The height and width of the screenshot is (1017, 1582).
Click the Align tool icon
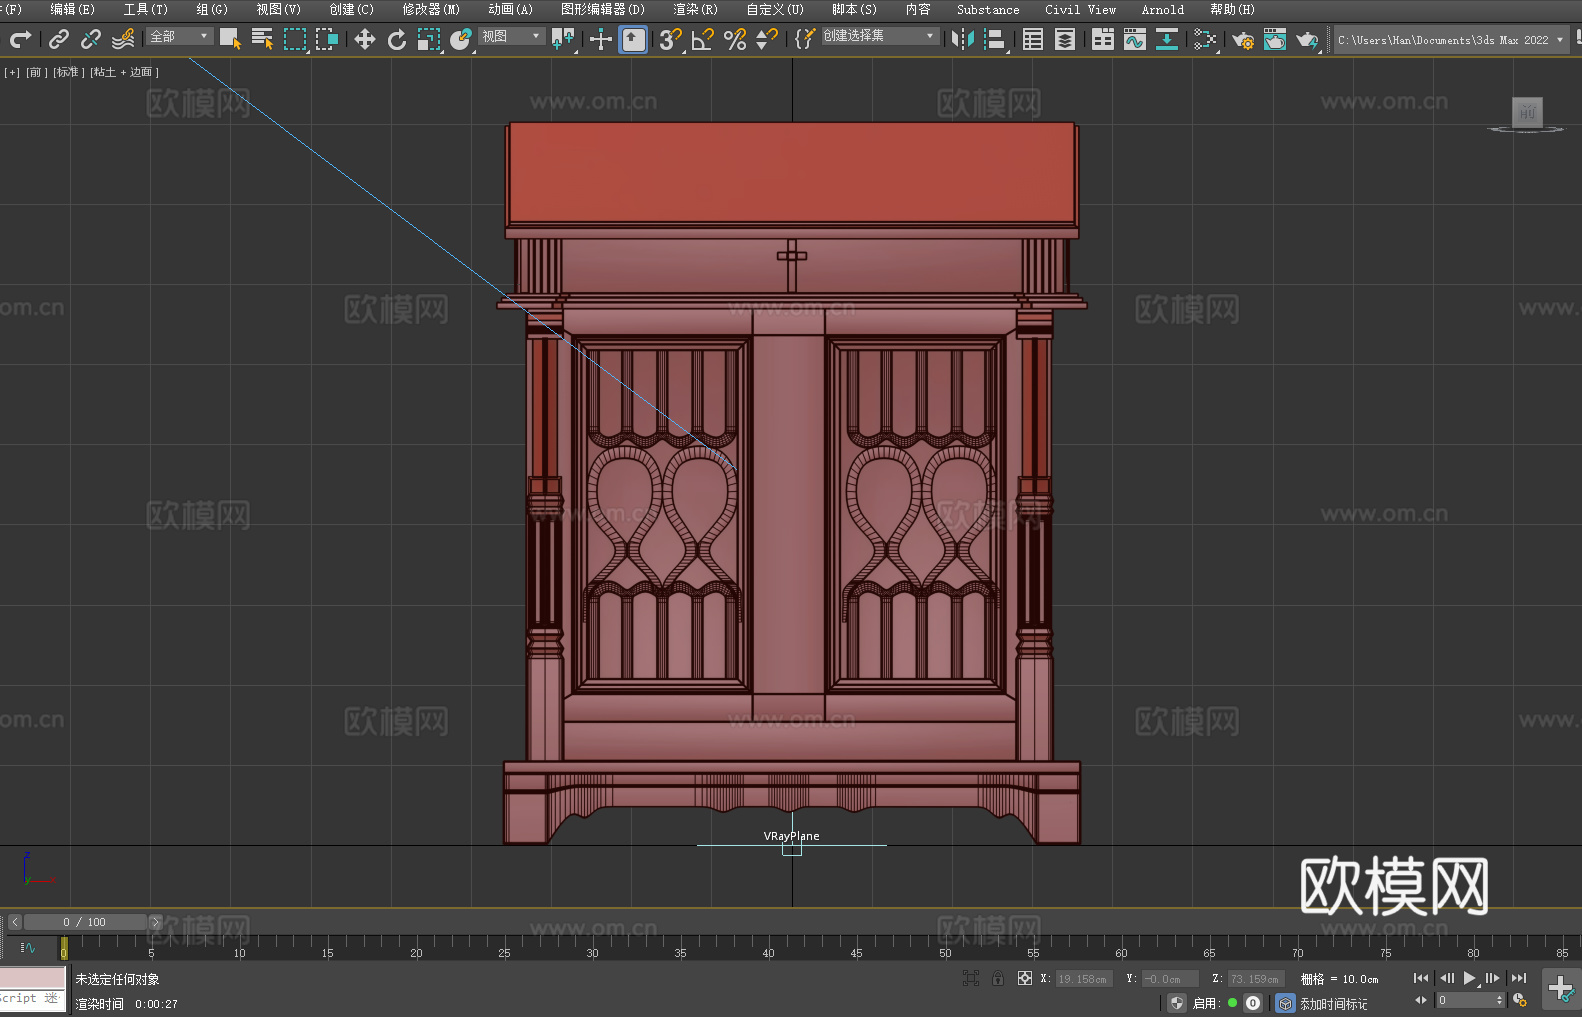click(995, 39)
